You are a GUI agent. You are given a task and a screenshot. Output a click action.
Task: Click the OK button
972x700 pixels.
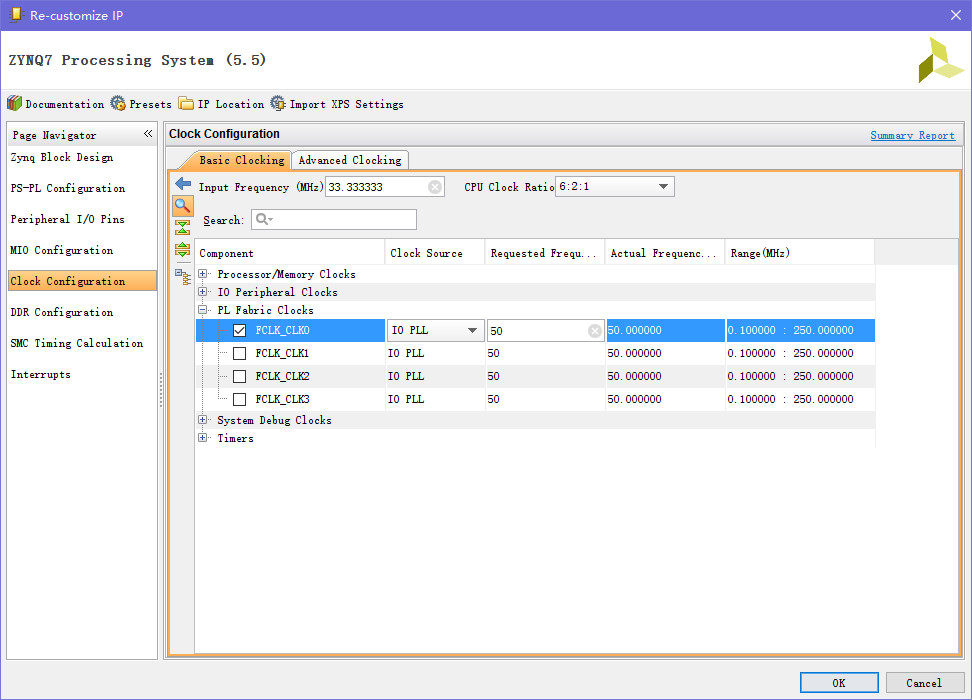click(x=839, y=683)
